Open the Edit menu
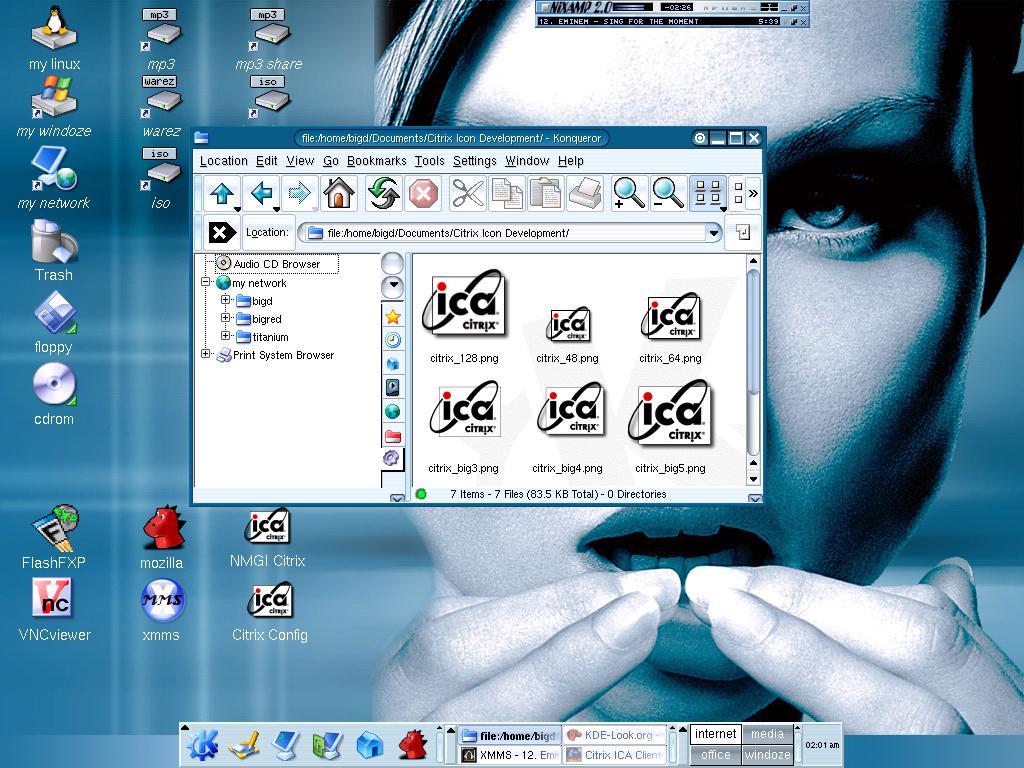This screenshot has height=768, width=1024. (266, 161)
